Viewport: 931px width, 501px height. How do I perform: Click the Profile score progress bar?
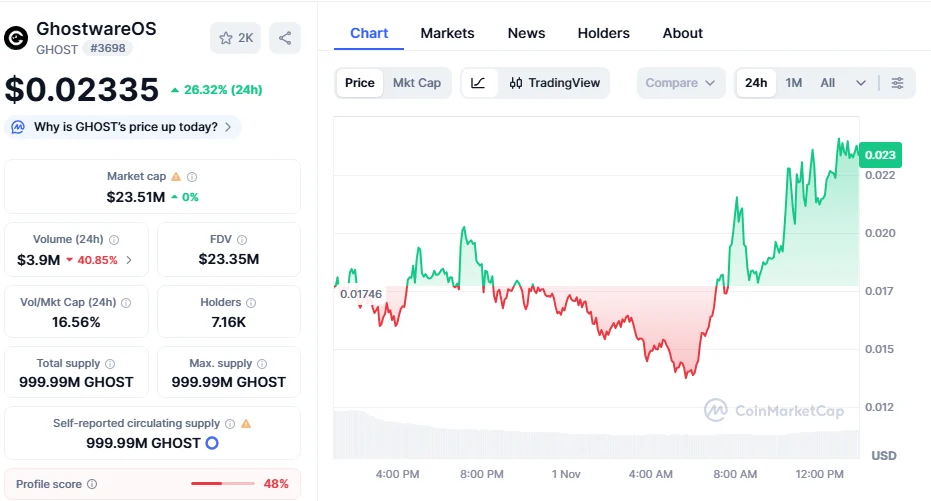pyautogui.click(x=222, y=484)
